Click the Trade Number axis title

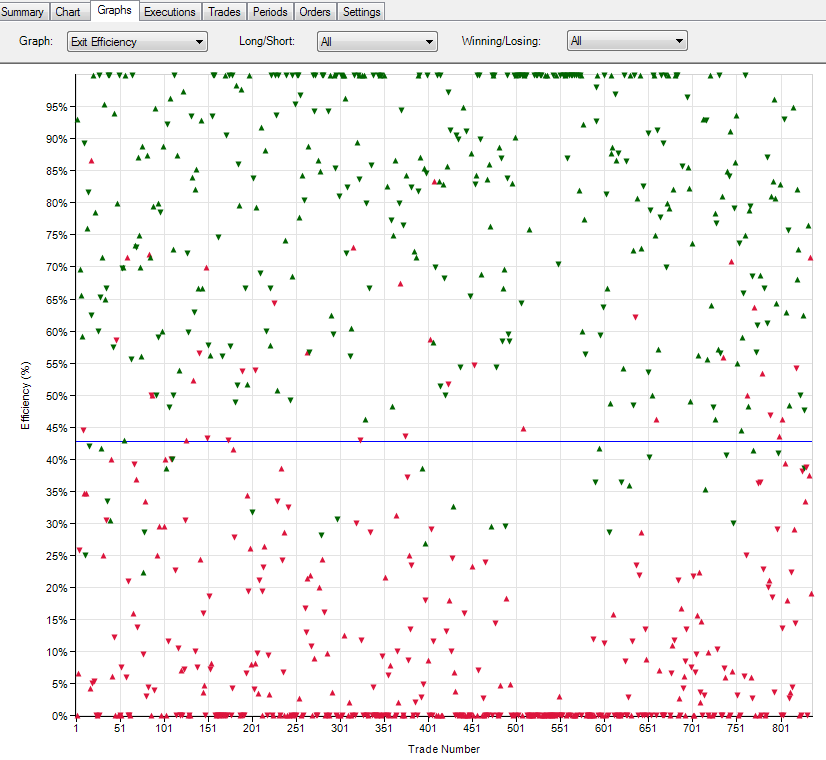(x=444, y=749)
